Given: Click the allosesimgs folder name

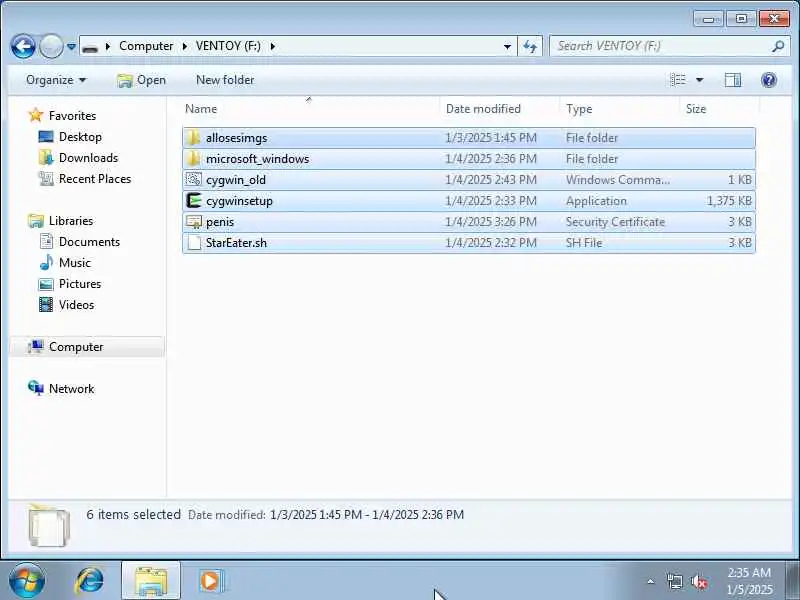Looking at the screenshot, I should coord(237,138).
